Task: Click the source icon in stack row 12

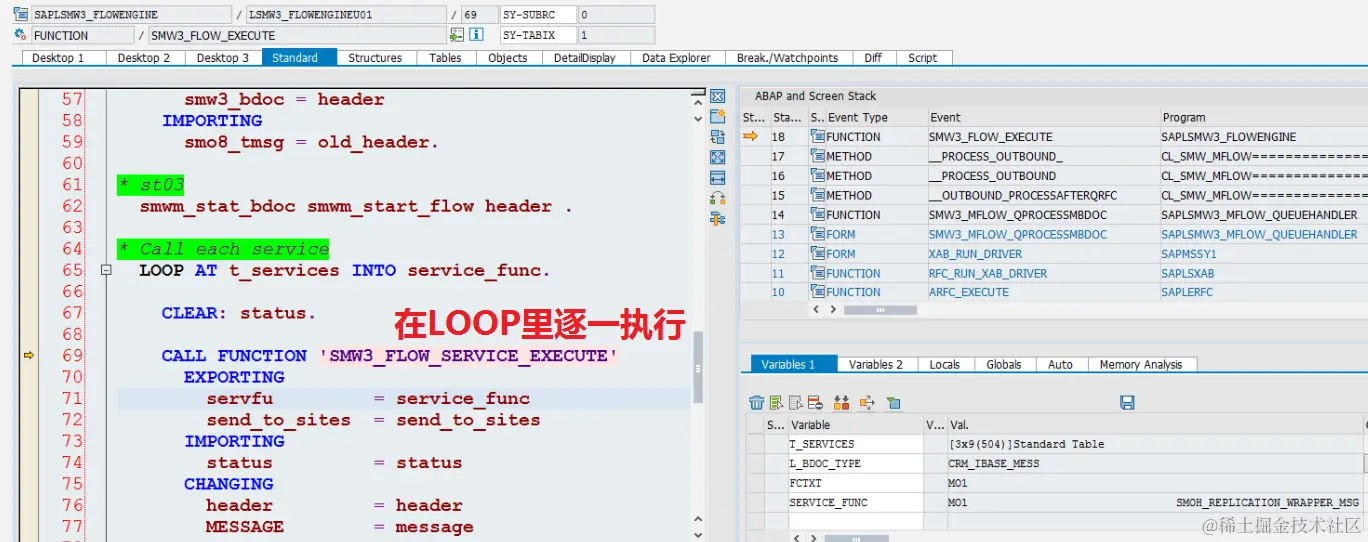Action: [x=817, y=254]
